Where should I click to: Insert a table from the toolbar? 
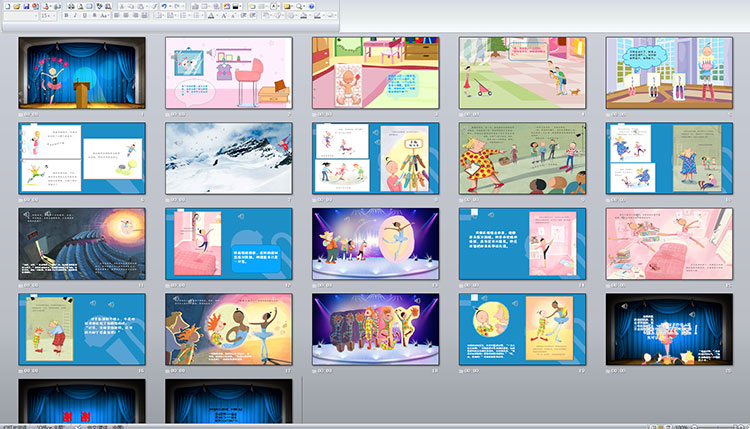[204, 6]
